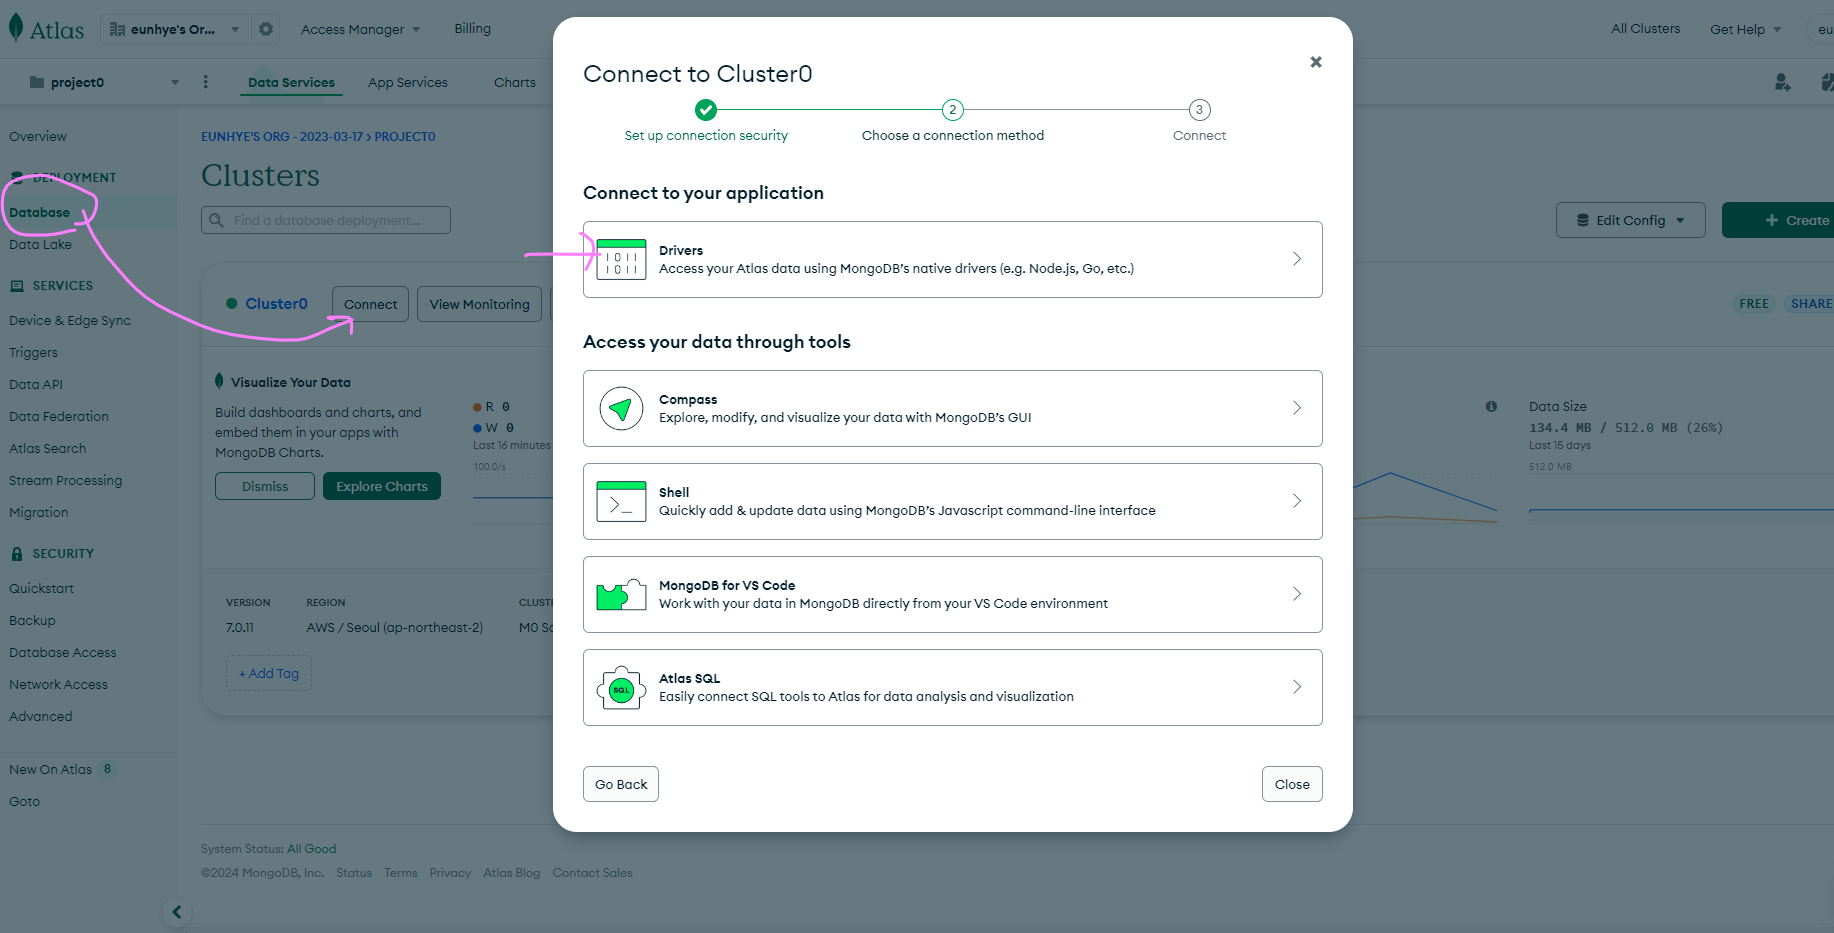Select Database in the sidebar
Viewport: 1834px width, 933px height.
[x=40, y=212]
